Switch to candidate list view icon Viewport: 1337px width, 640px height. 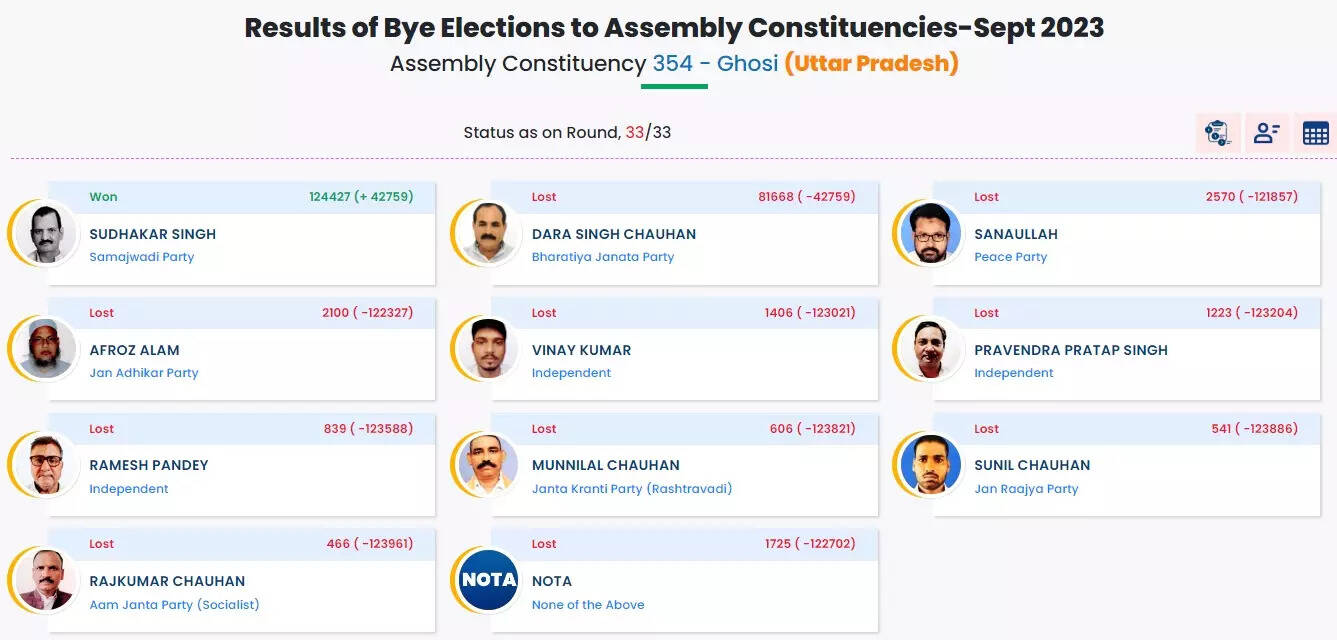[1266, 133]
